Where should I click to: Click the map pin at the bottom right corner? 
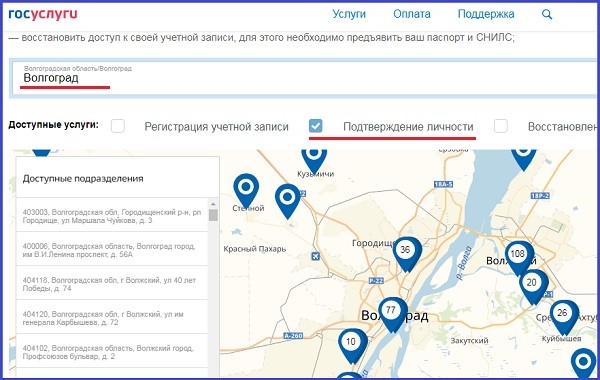(x=584, y=363)
